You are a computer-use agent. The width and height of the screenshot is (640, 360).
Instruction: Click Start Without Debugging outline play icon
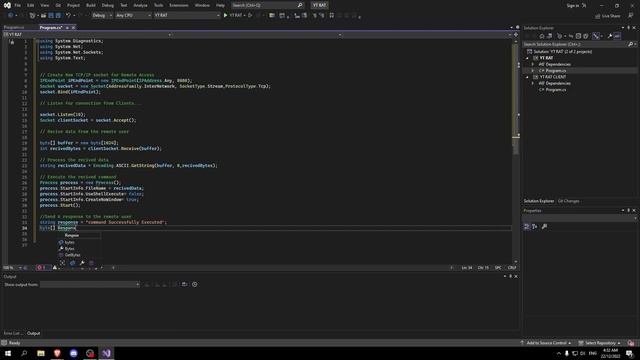tap(250, 15)
